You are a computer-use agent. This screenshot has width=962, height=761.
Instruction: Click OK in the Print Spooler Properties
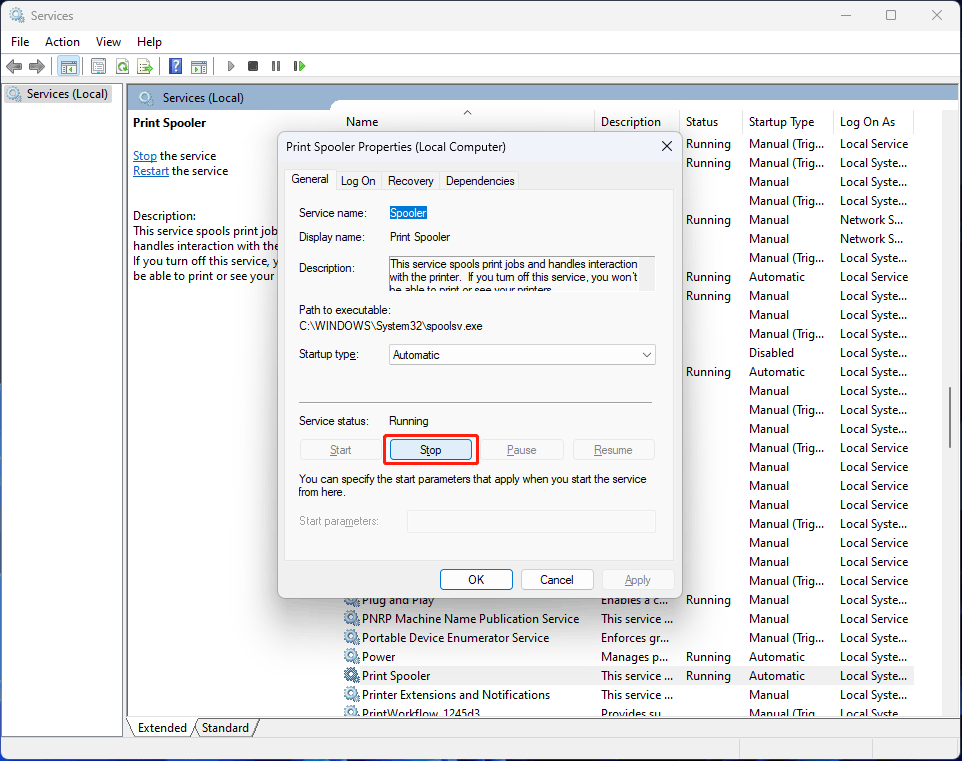pyautogui.click(x=476, y=580)
